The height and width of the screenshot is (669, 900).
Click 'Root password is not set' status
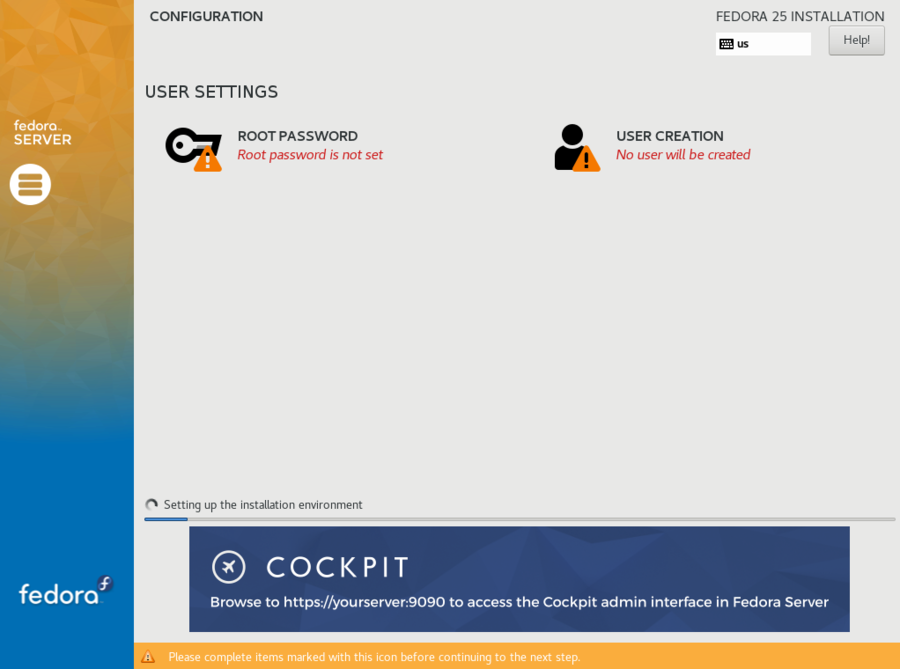tap(310, 155)
